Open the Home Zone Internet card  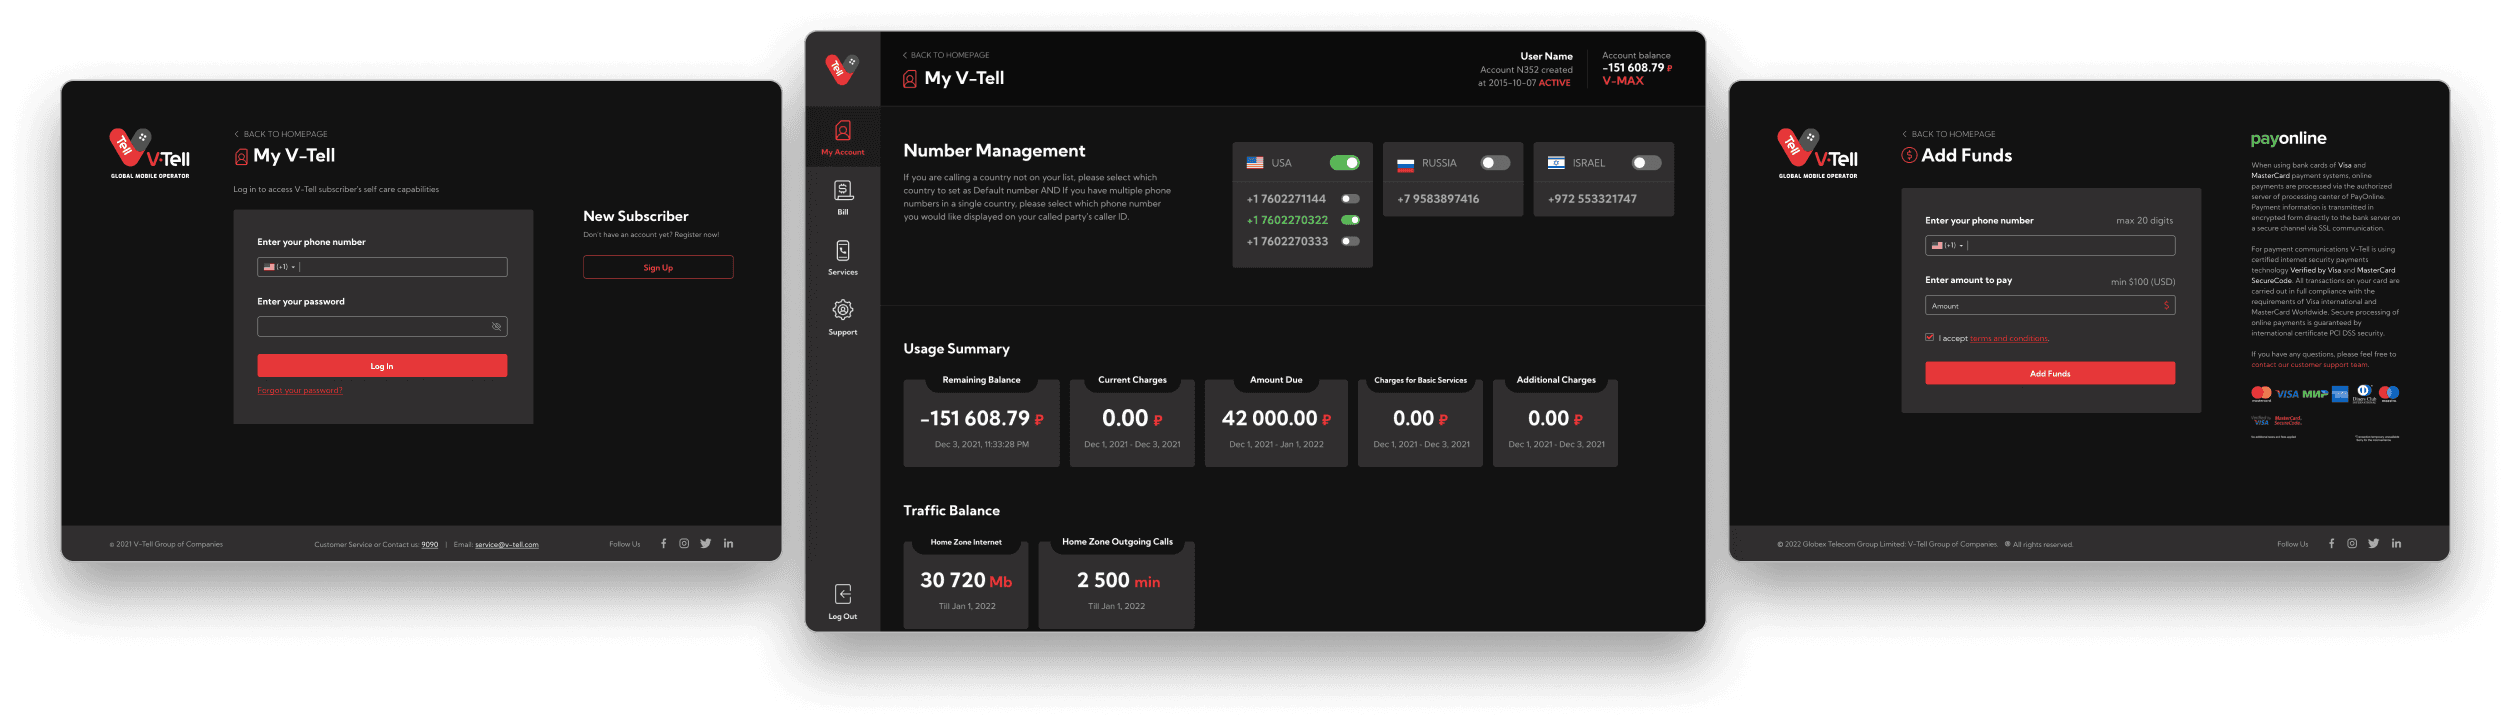pos(966,584)
